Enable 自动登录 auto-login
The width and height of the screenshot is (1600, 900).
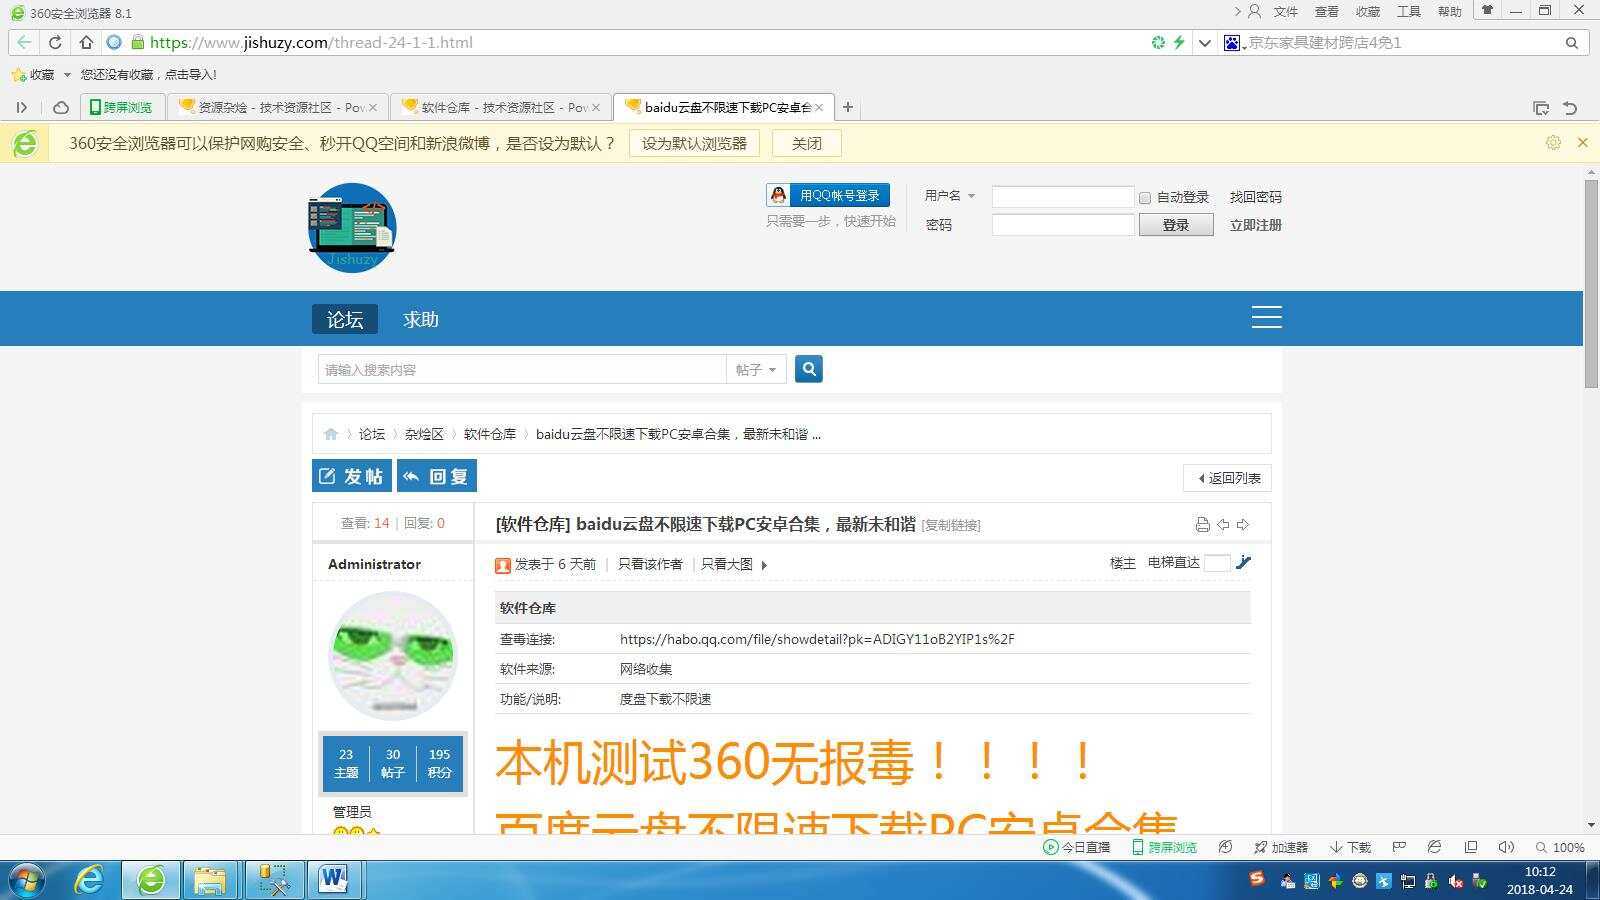click(1144, 197)
